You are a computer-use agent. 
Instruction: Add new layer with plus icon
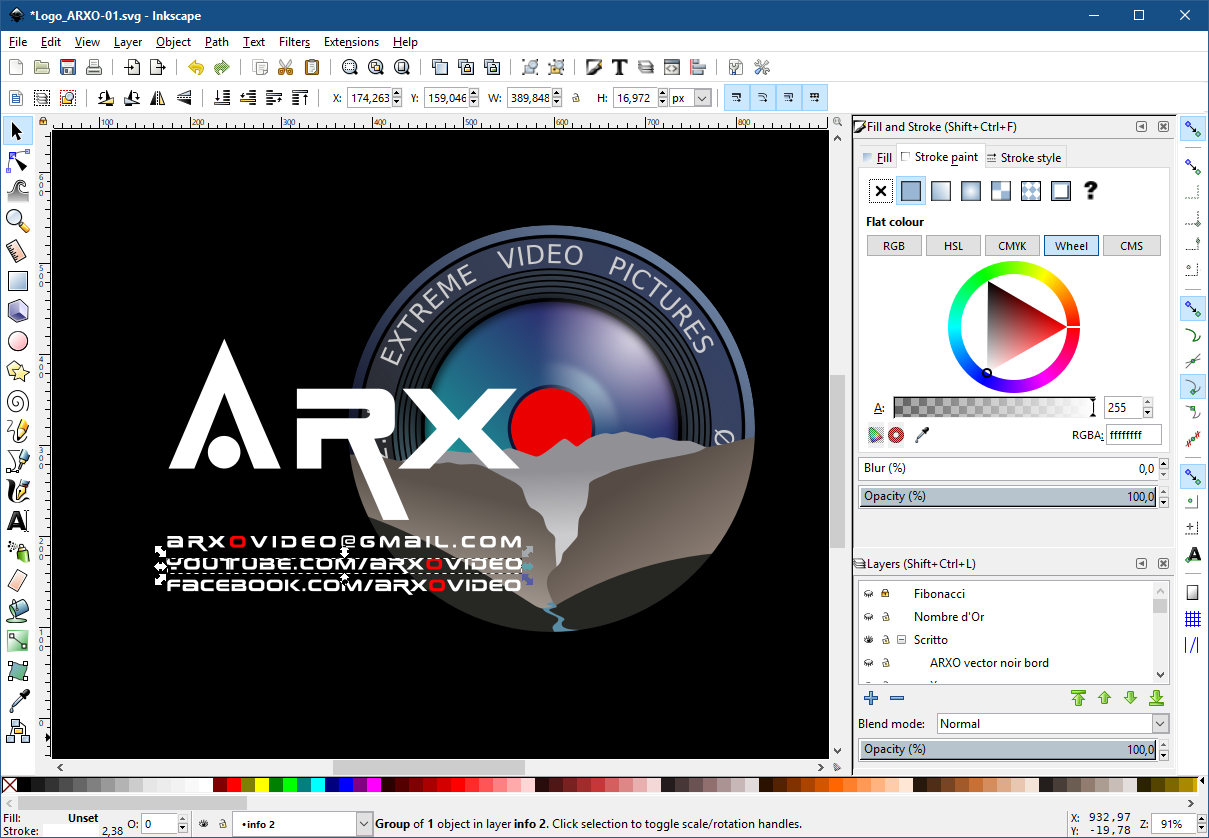tap(871, 698)
